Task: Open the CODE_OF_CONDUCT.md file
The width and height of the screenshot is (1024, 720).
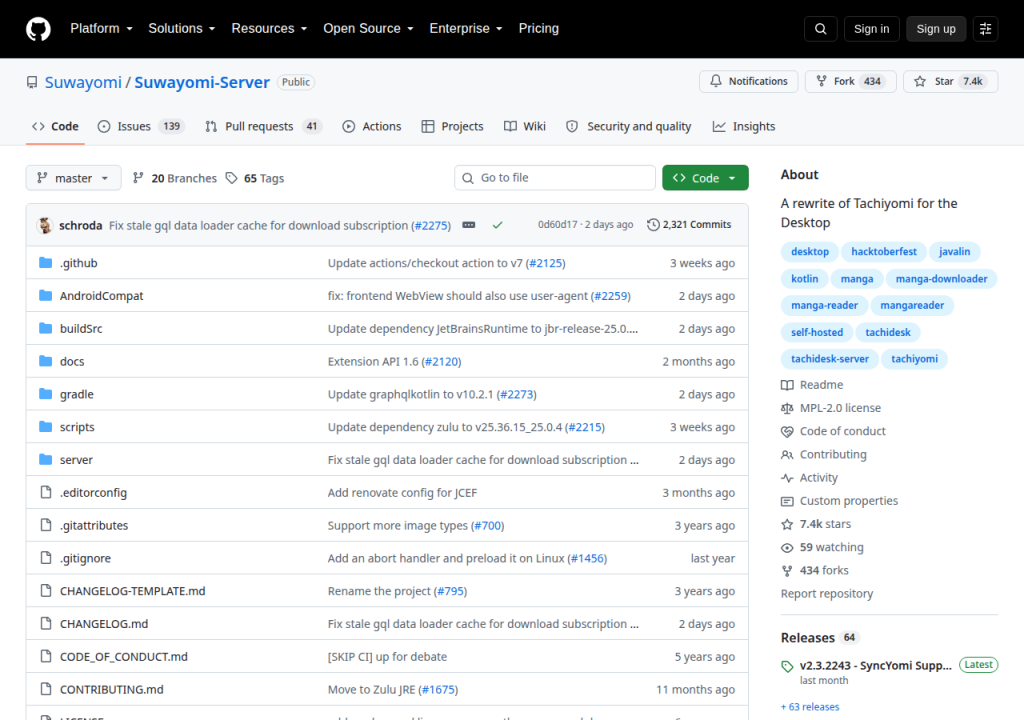Action: 123,656
